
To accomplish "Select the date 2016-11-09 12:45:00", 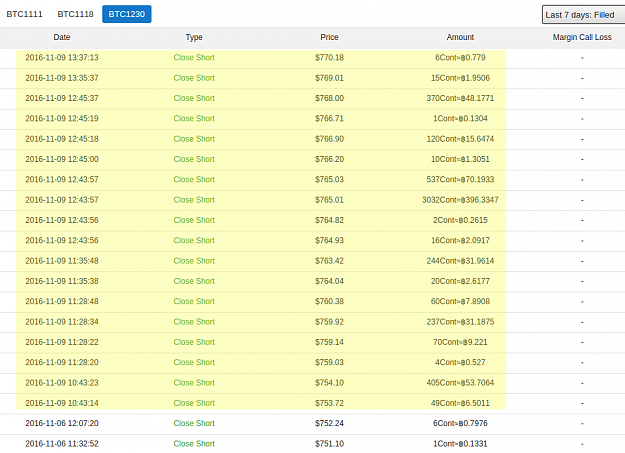I will 62,159.
